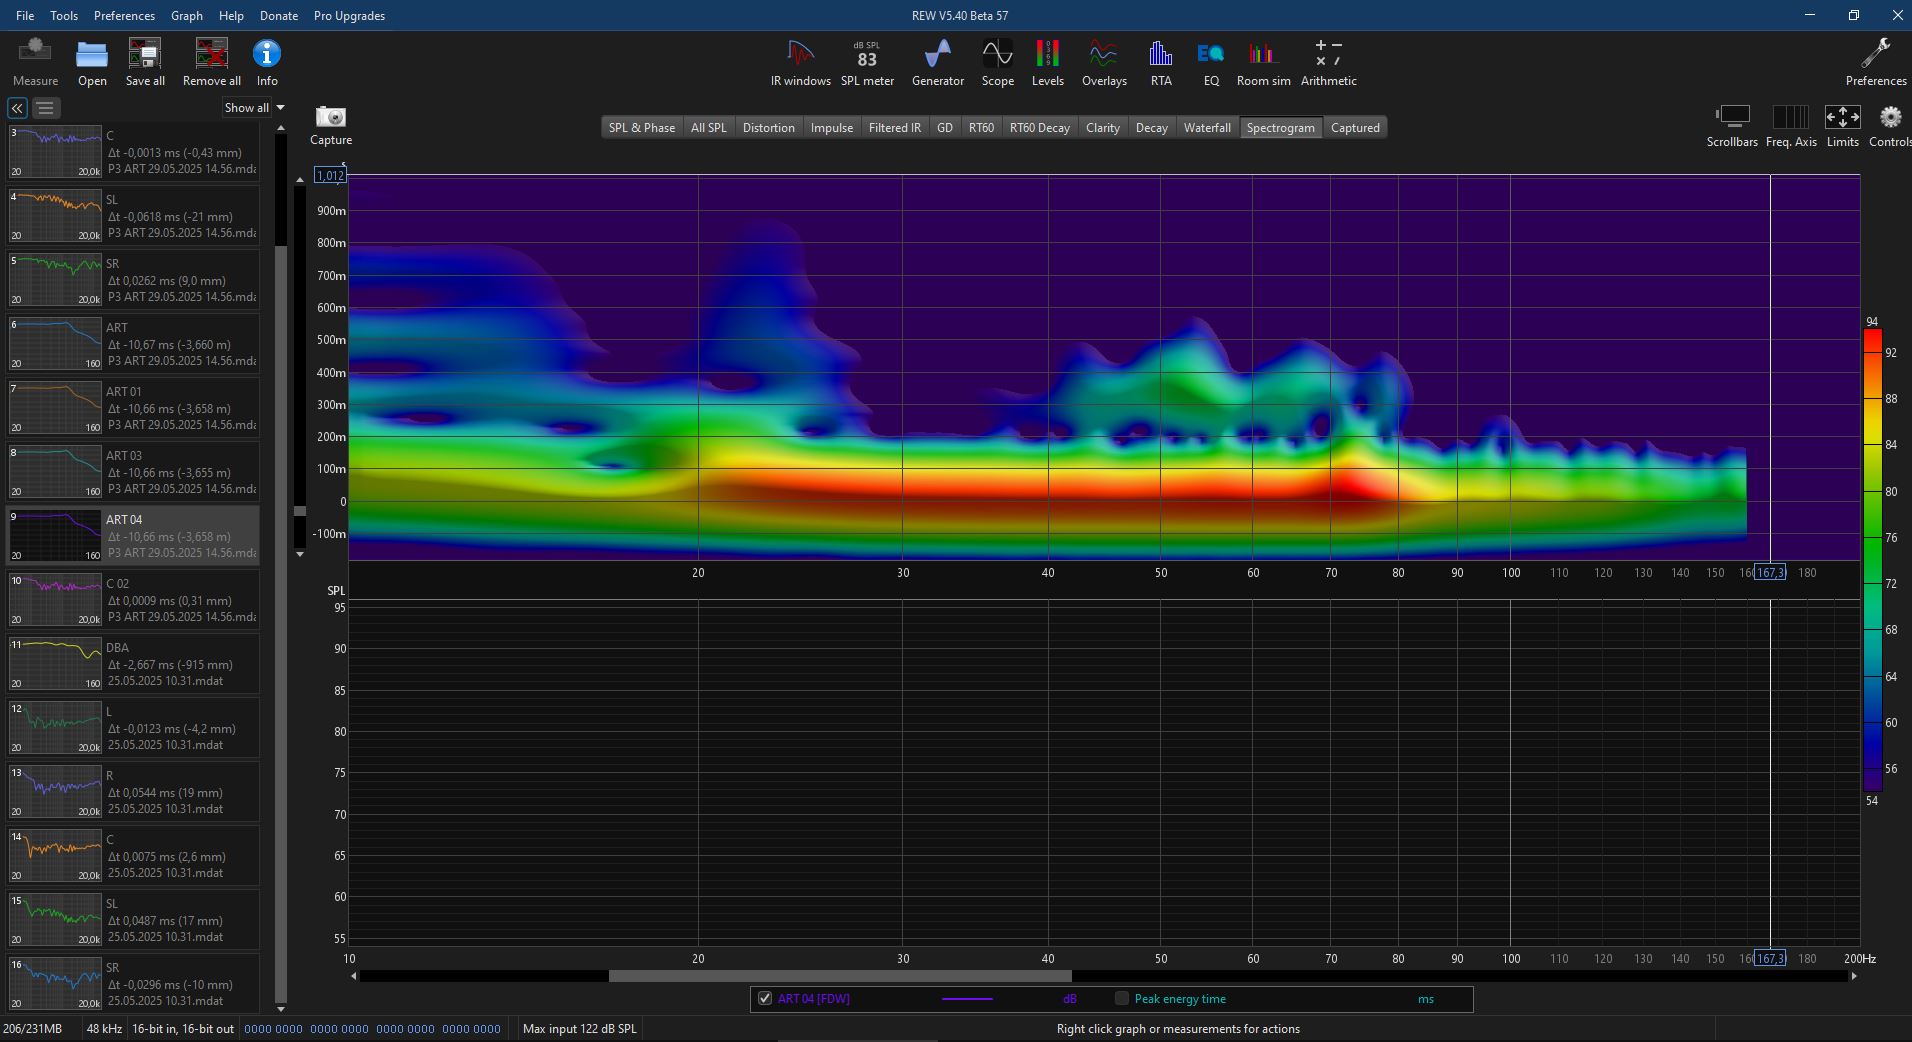This screenshot has width=1912, height=1042.
Task: Switch to the Distortion tab
Action: coord(769,128)
